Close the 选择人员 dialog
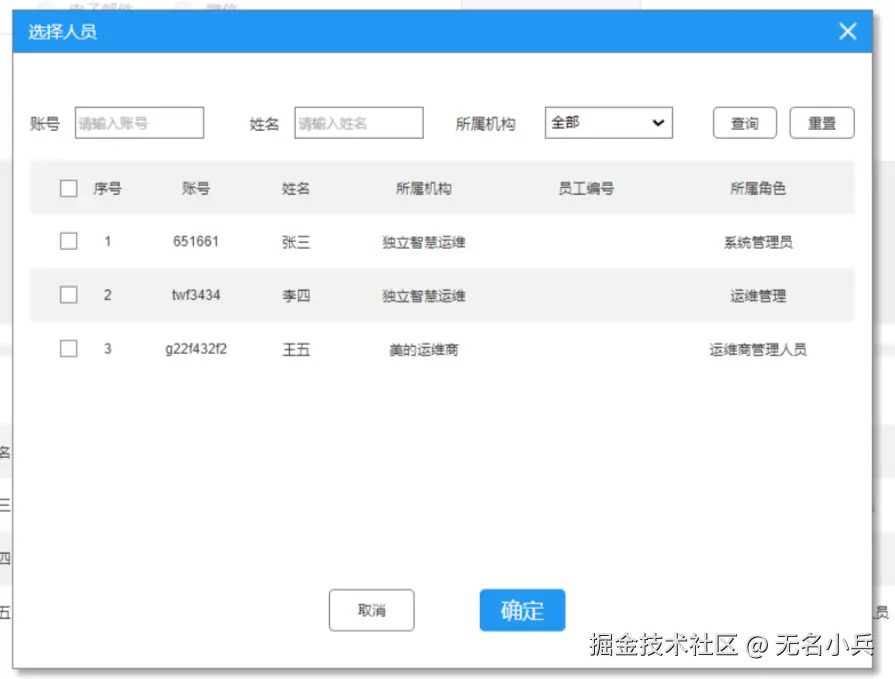895x679 pixels. [848, 31]
